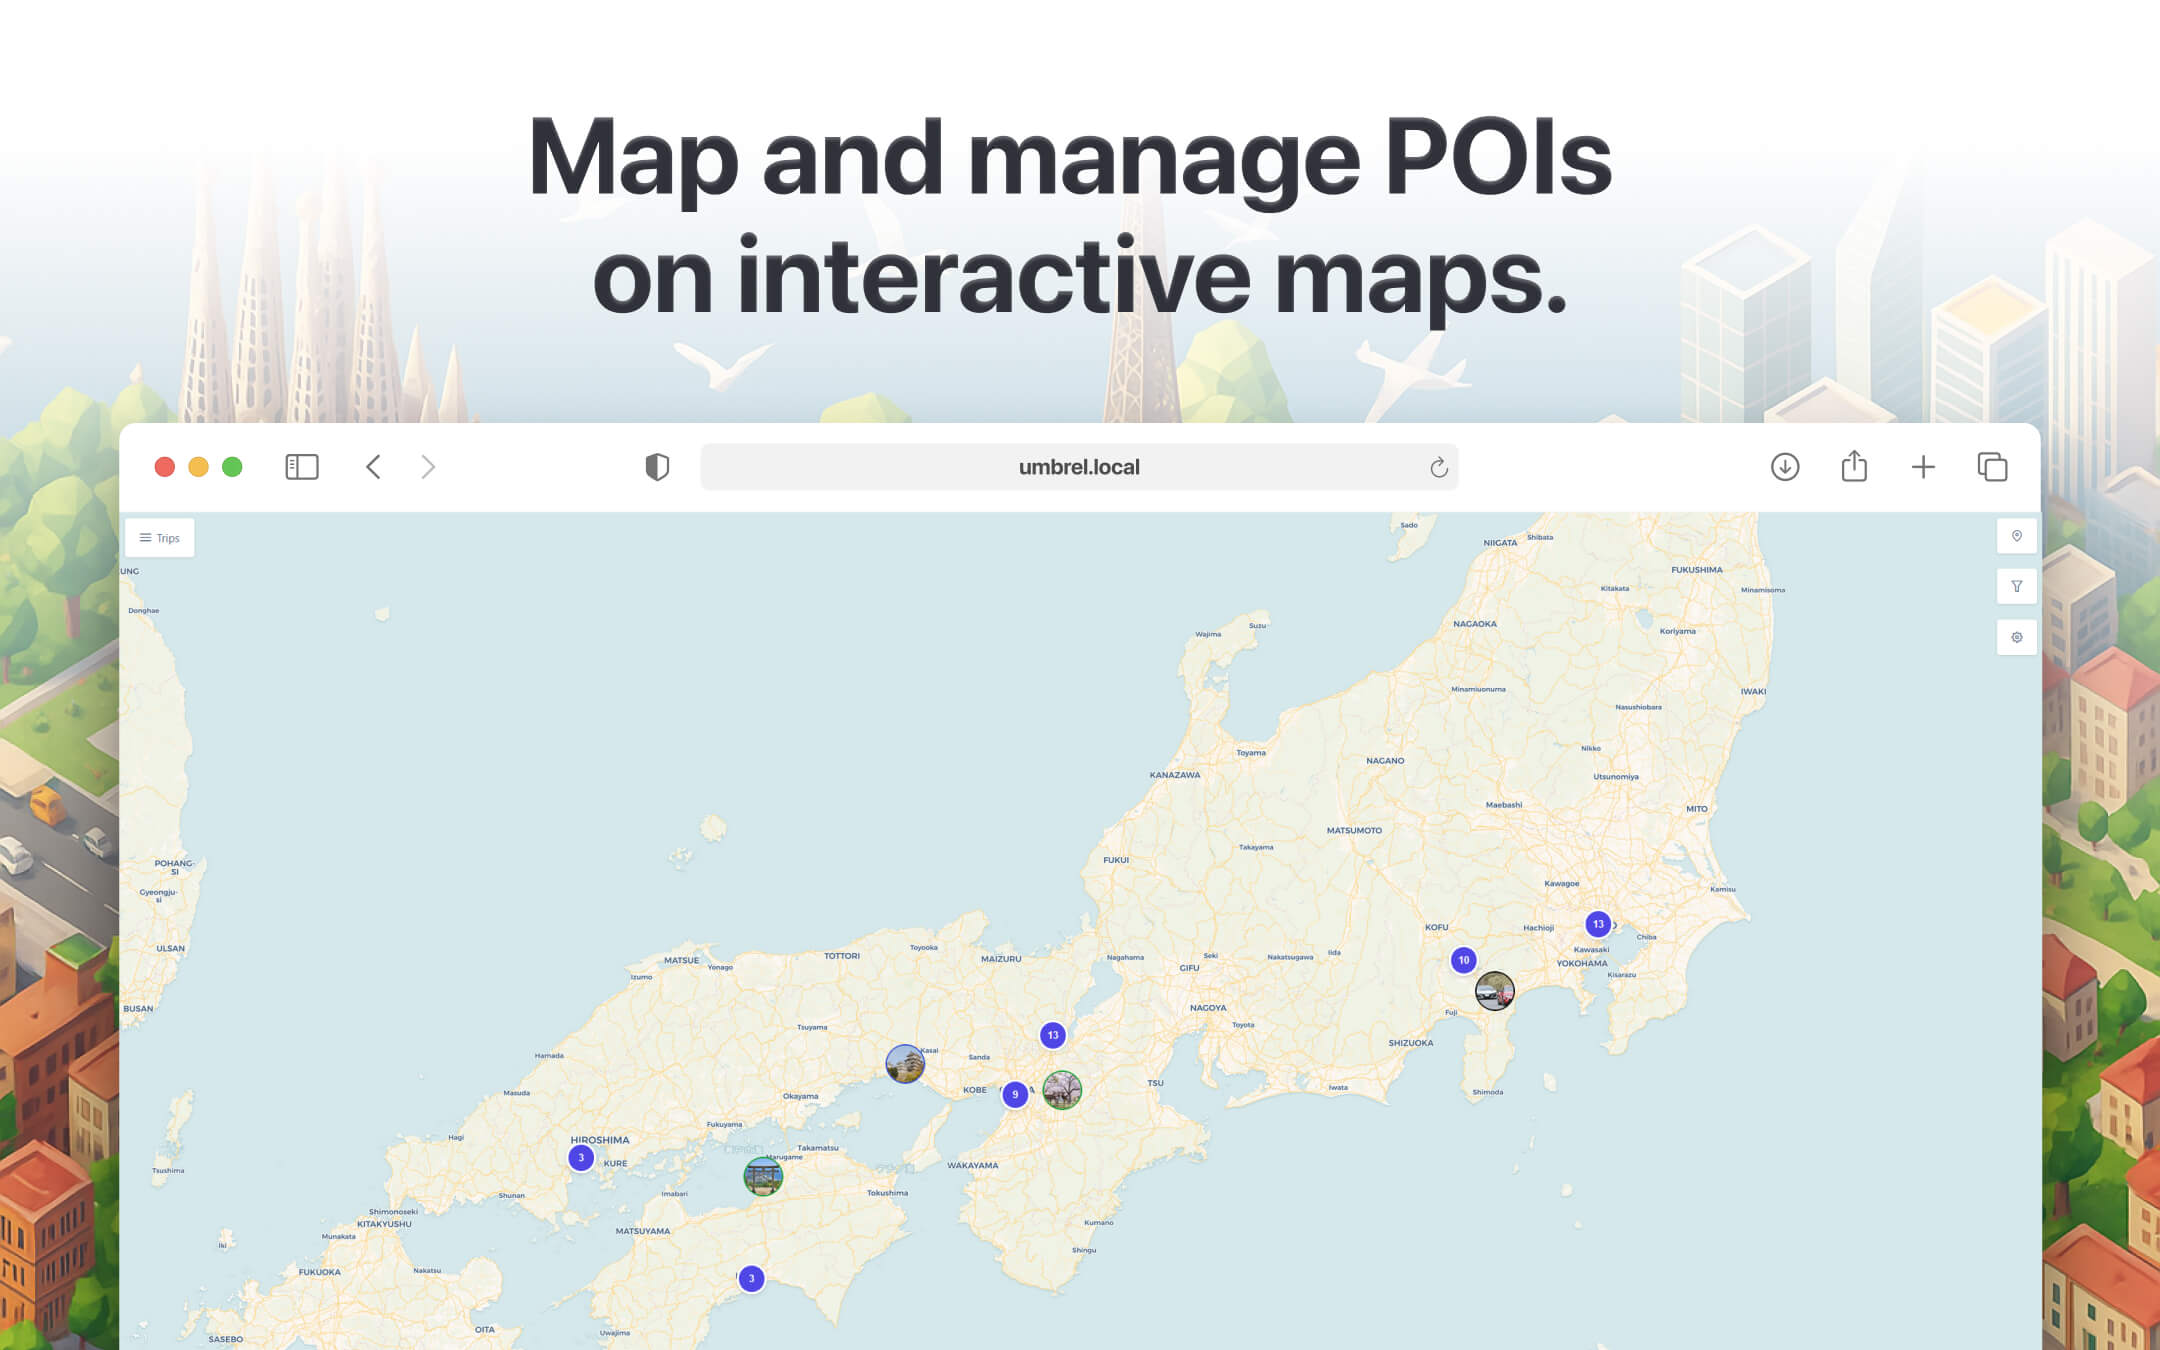Open the filter funnel control
This screenshot has width=2160, height=1350.
coord(2016,587)
